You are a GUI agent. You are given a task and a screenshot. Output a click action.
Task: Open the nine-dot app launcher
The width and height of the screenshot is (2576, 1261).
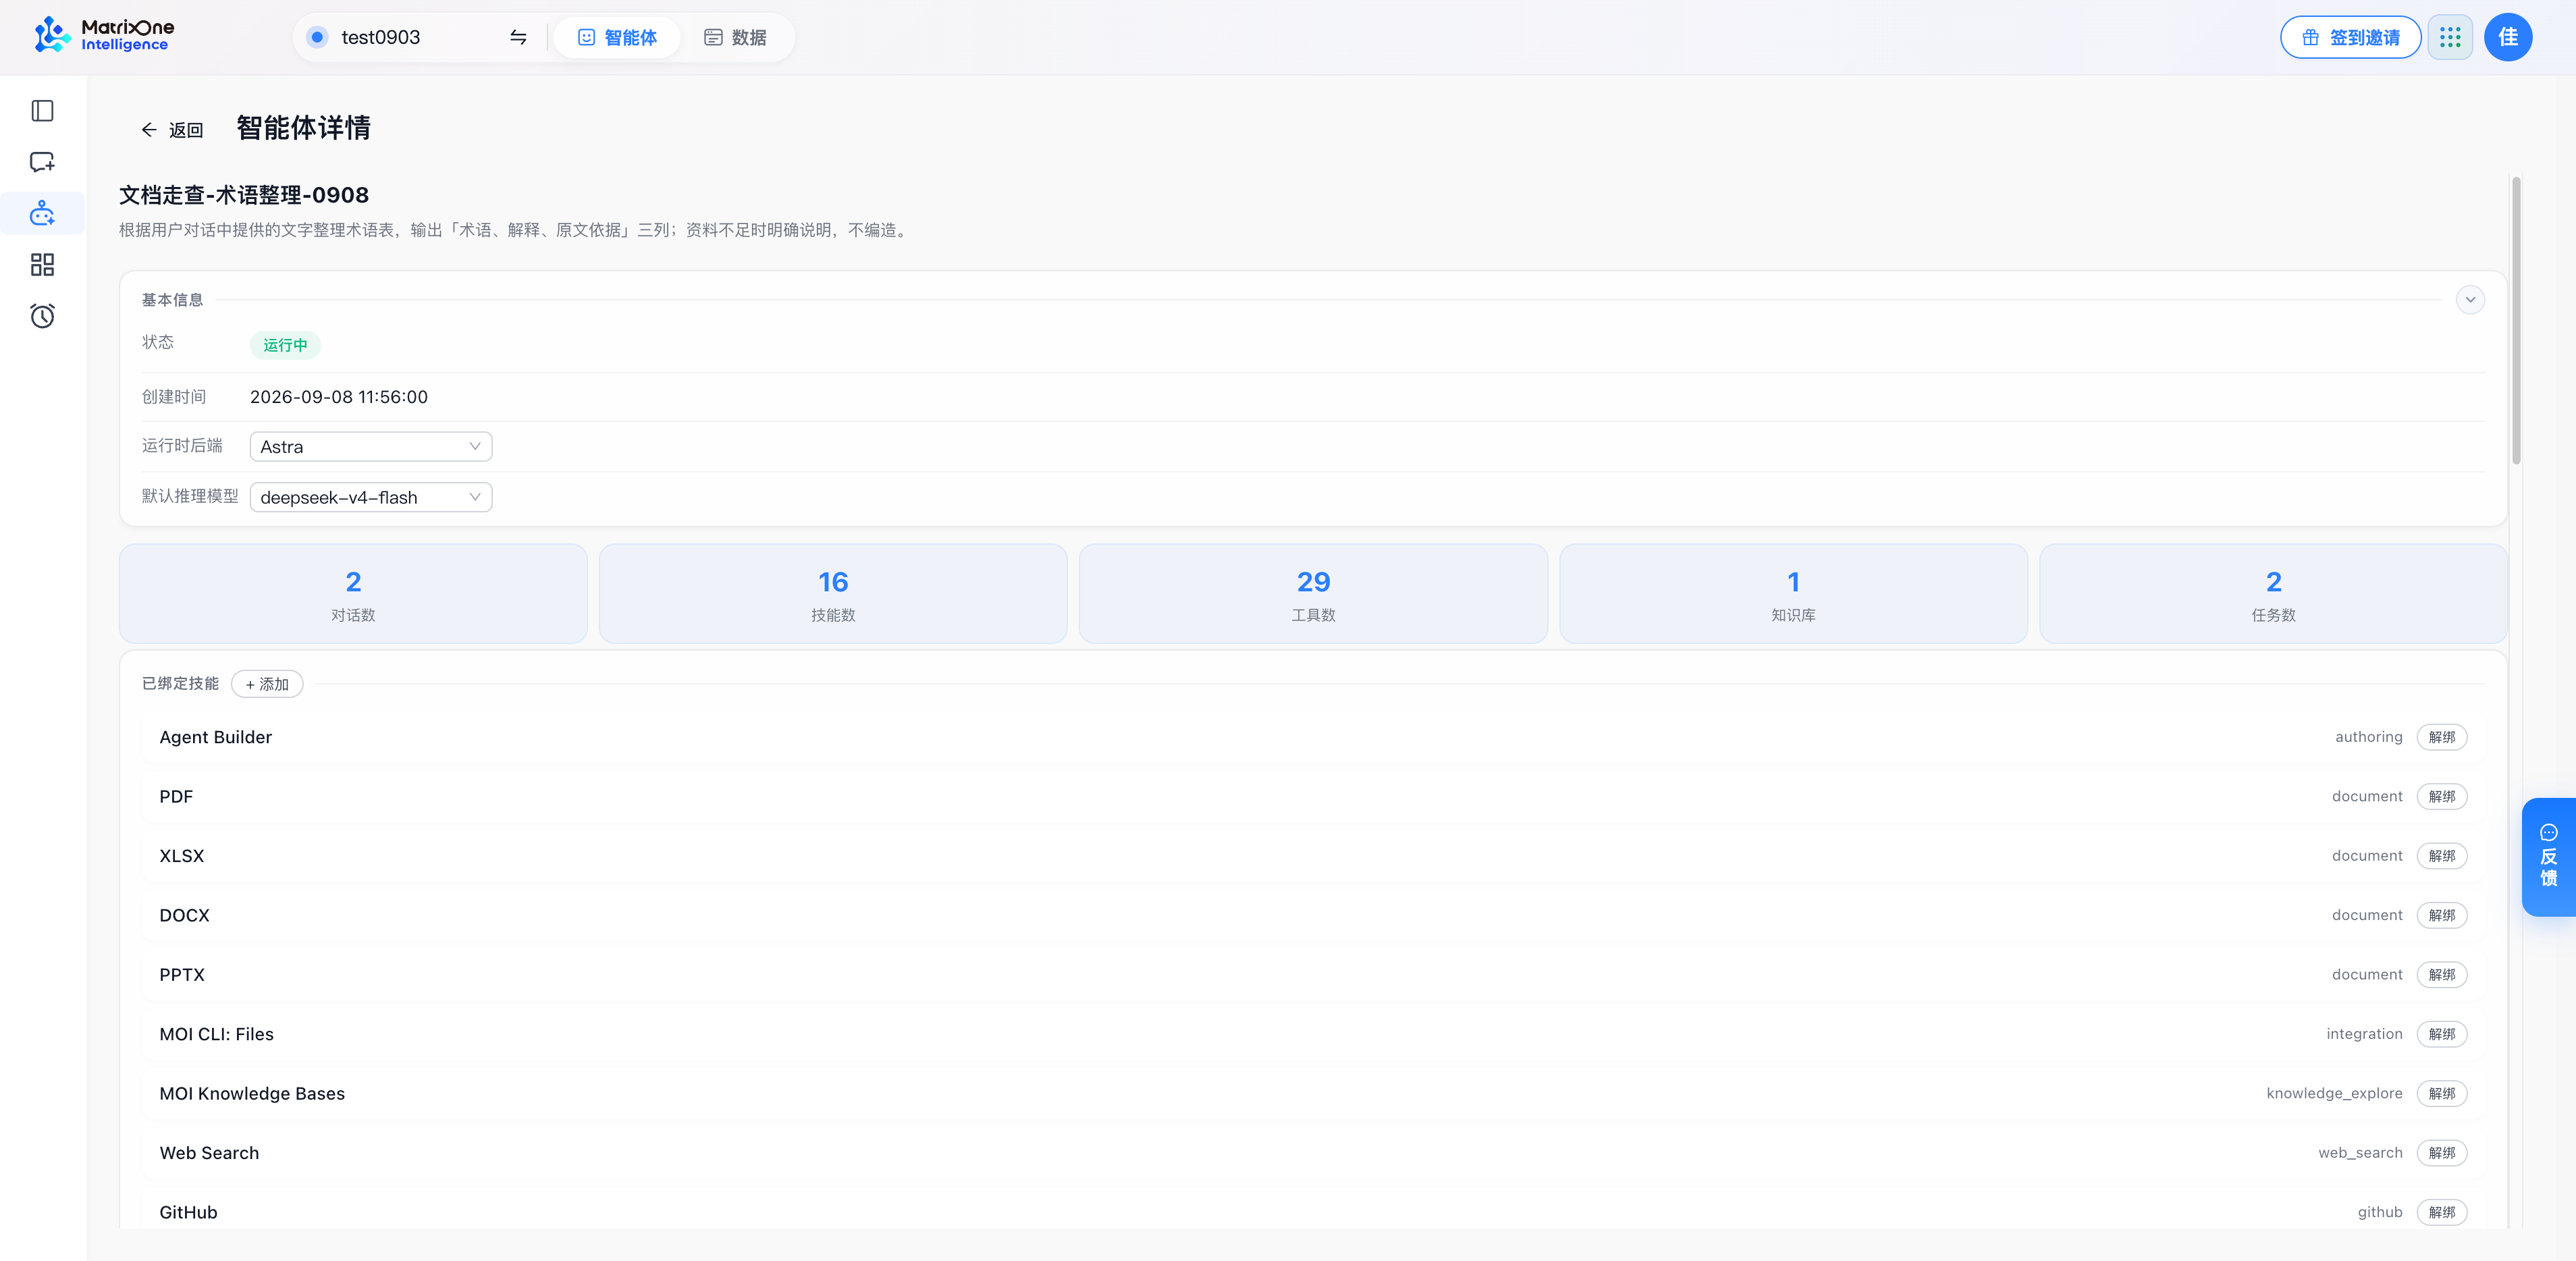(2450, 37)
